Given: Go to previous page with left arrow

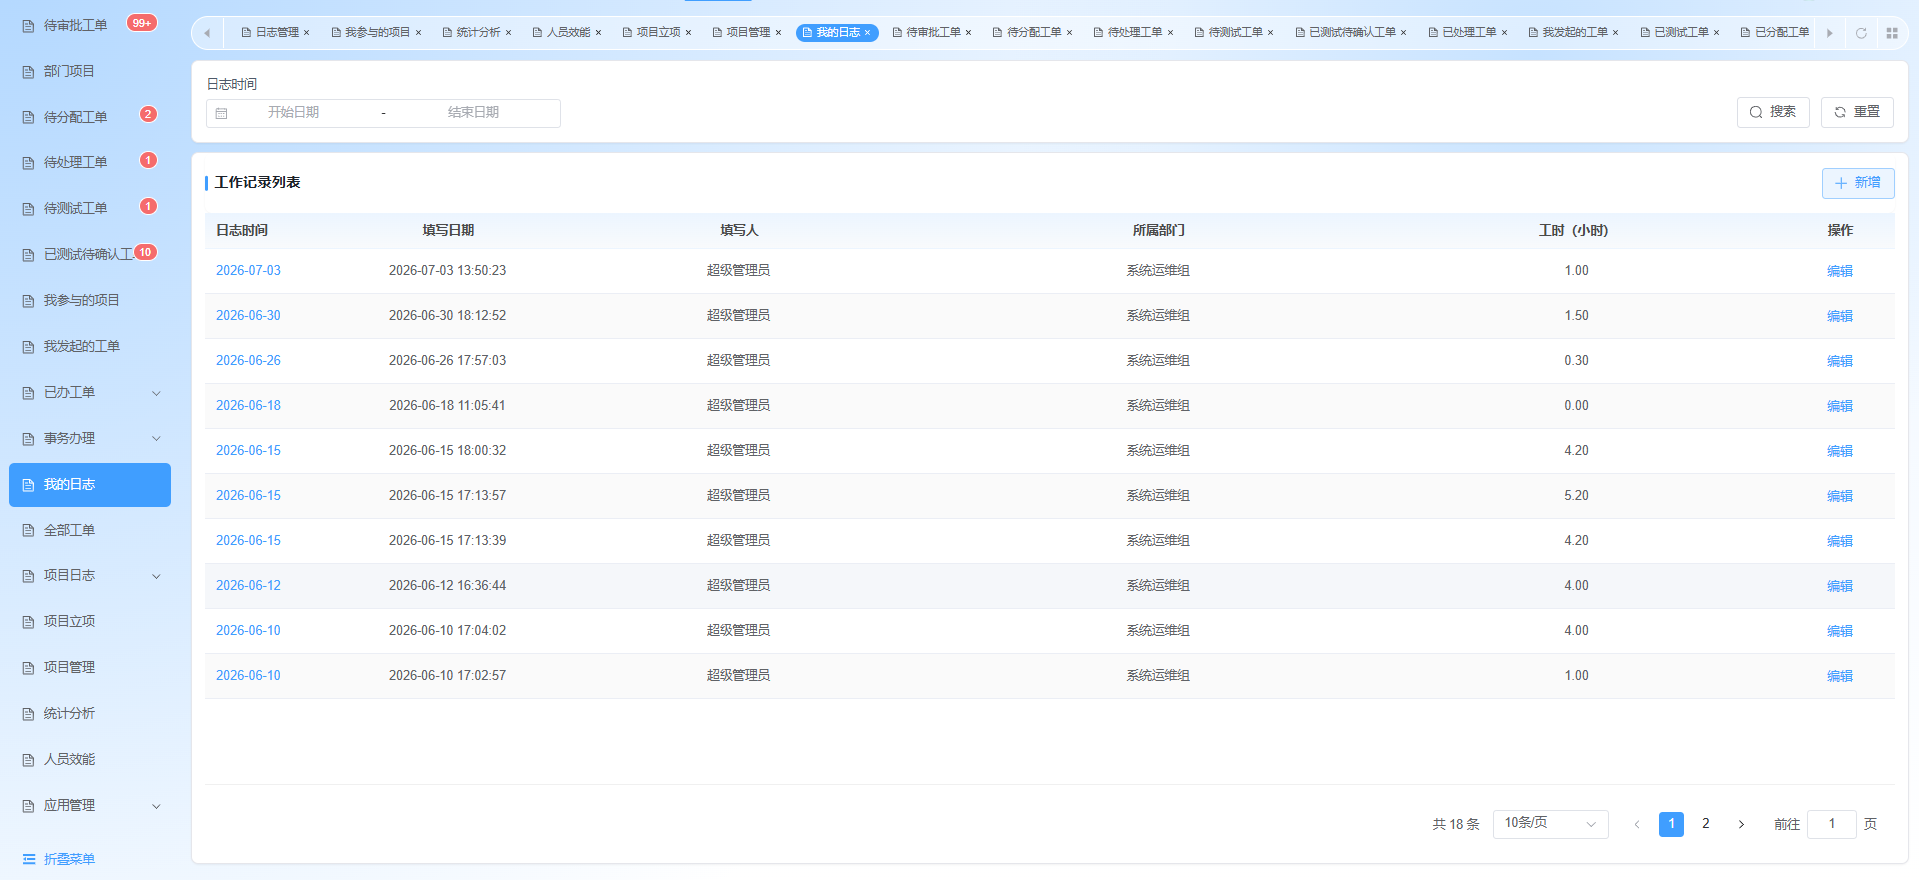Looking at the screenshot, I should point(1637,824).
